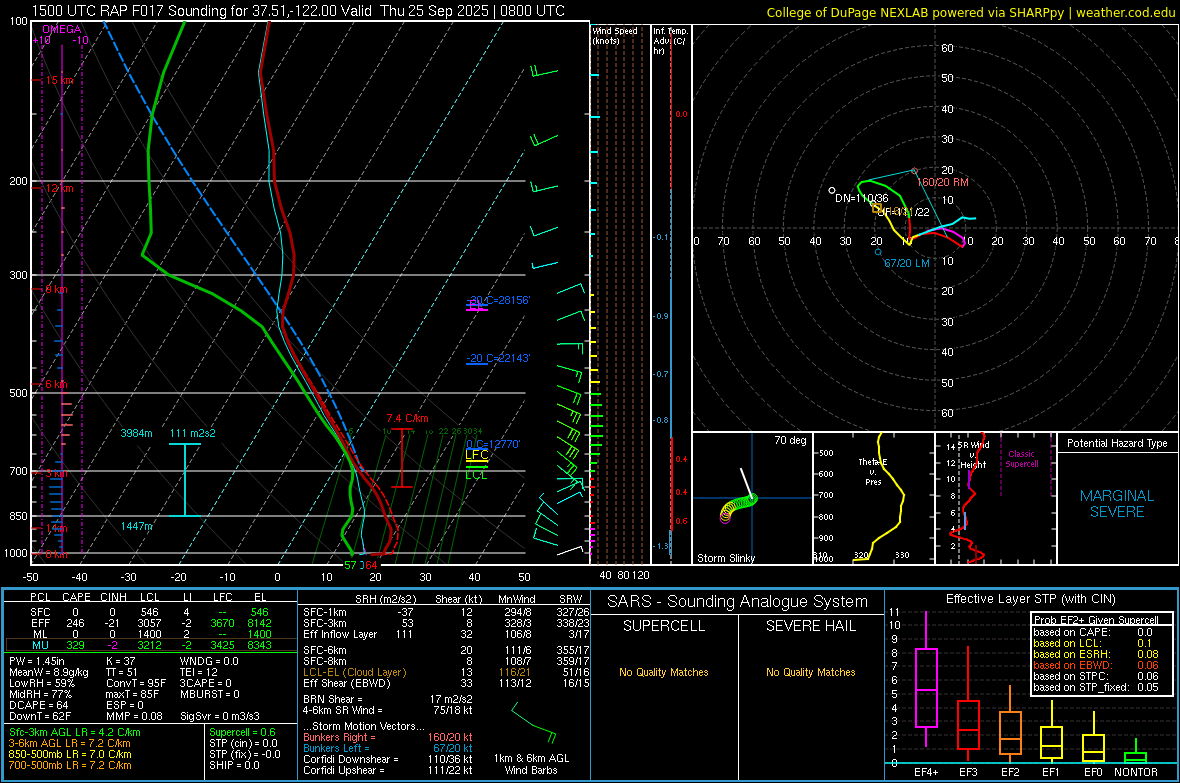Click the 1447m effective layer base label
The image size is (1180, 783).
(x=136, y=526)
